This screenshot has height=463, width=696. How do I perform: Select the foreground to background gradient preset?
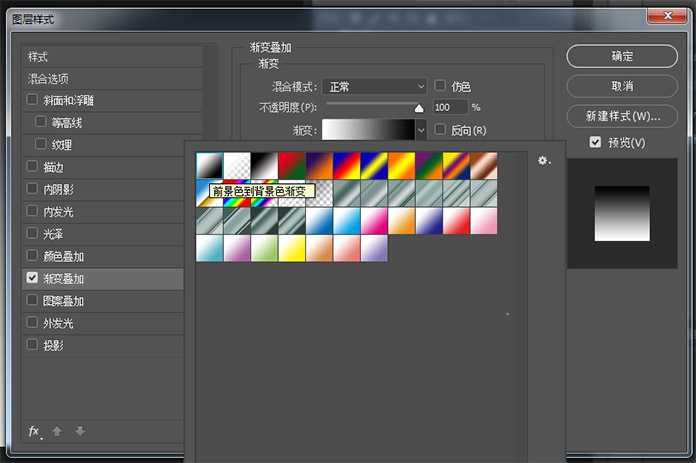208,164
